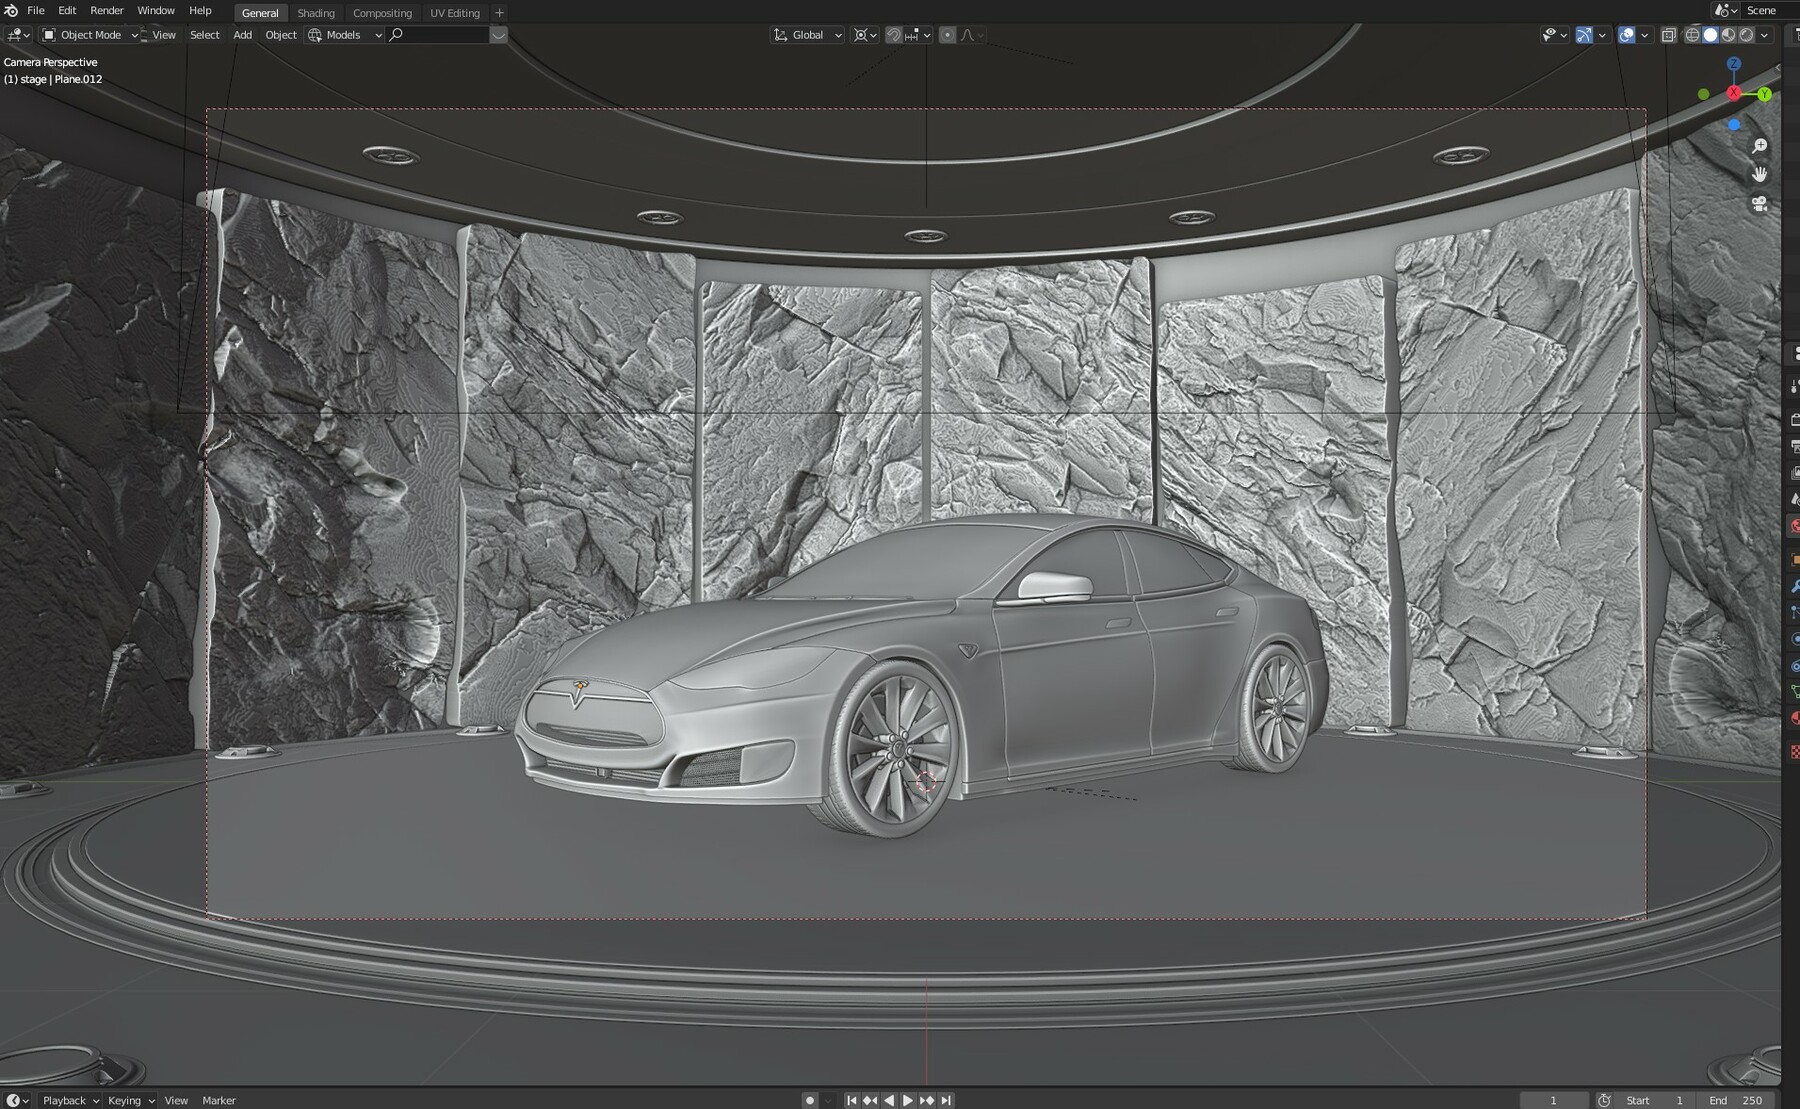Click the proportional editing falloff icon
The width and height of the screenshot is (1800, 1109).
click(x=966, y=35)
